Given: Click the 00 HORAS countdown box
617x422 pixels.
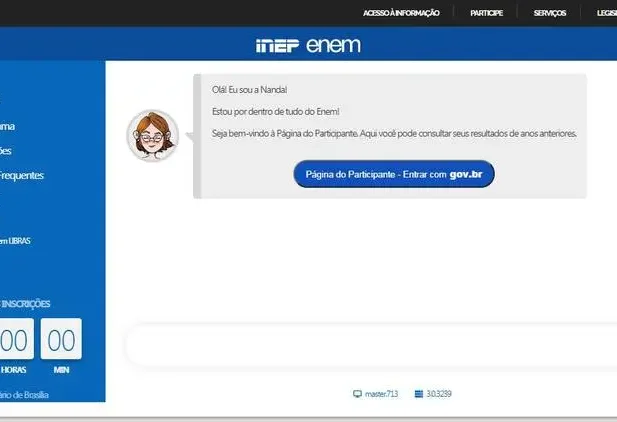Looking at the screenshot, I should pyautogui.click(x=17, y=339).
